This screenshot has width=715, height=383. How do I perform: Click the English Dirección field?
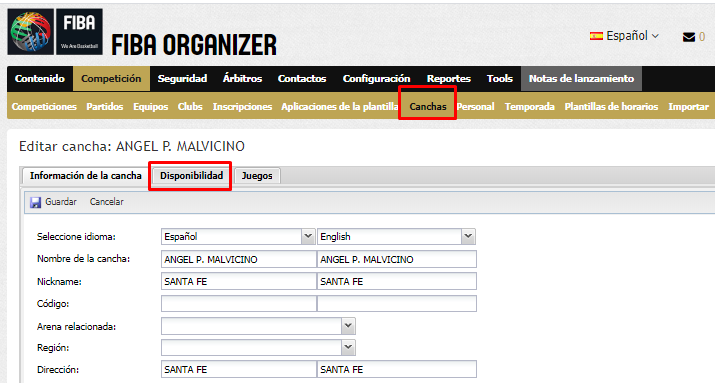(397, 369)
